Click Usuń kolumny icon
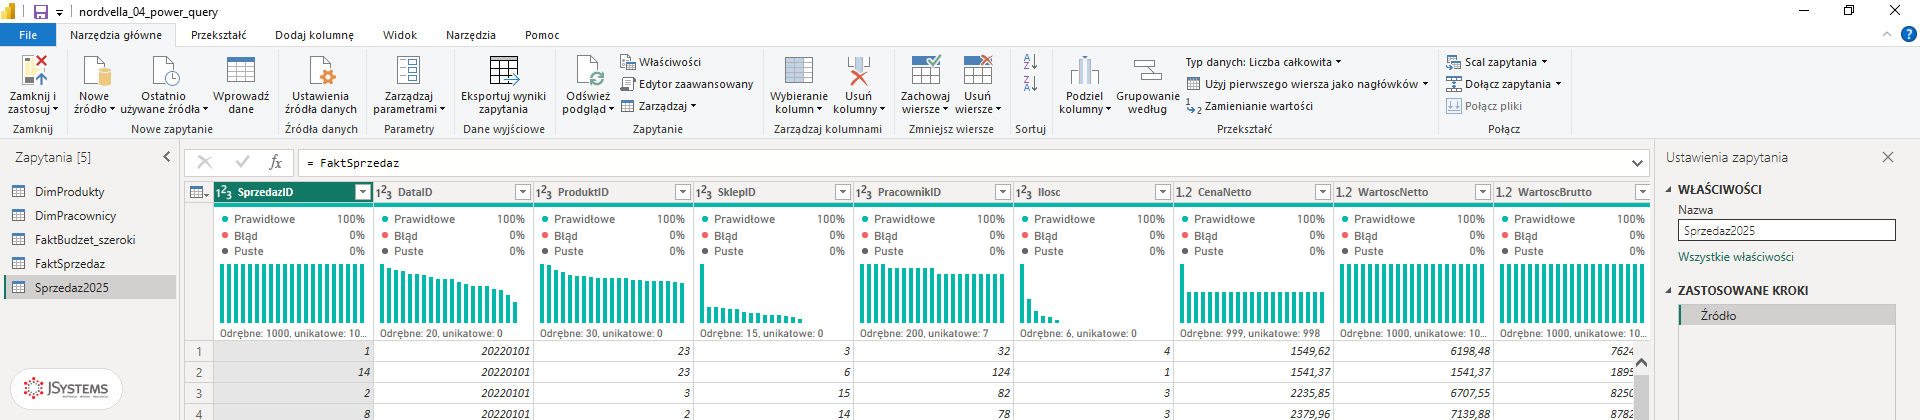The height and width of the screenshot is (420, 1920). (x=858, y=70)
